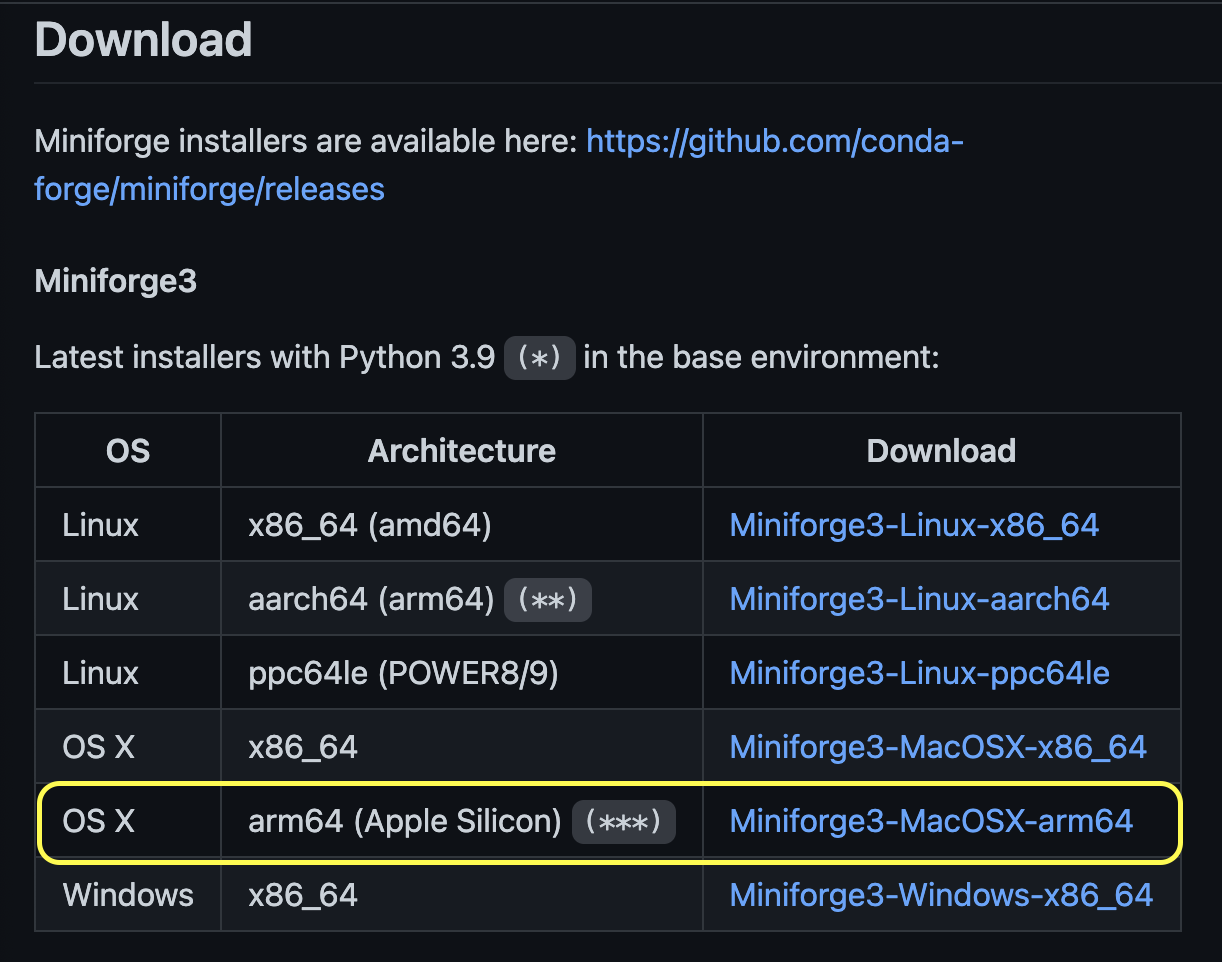Select the arm64 (Apple Silicon) cell text
This screenshot has height=962, width=1222.
(405, 821)
